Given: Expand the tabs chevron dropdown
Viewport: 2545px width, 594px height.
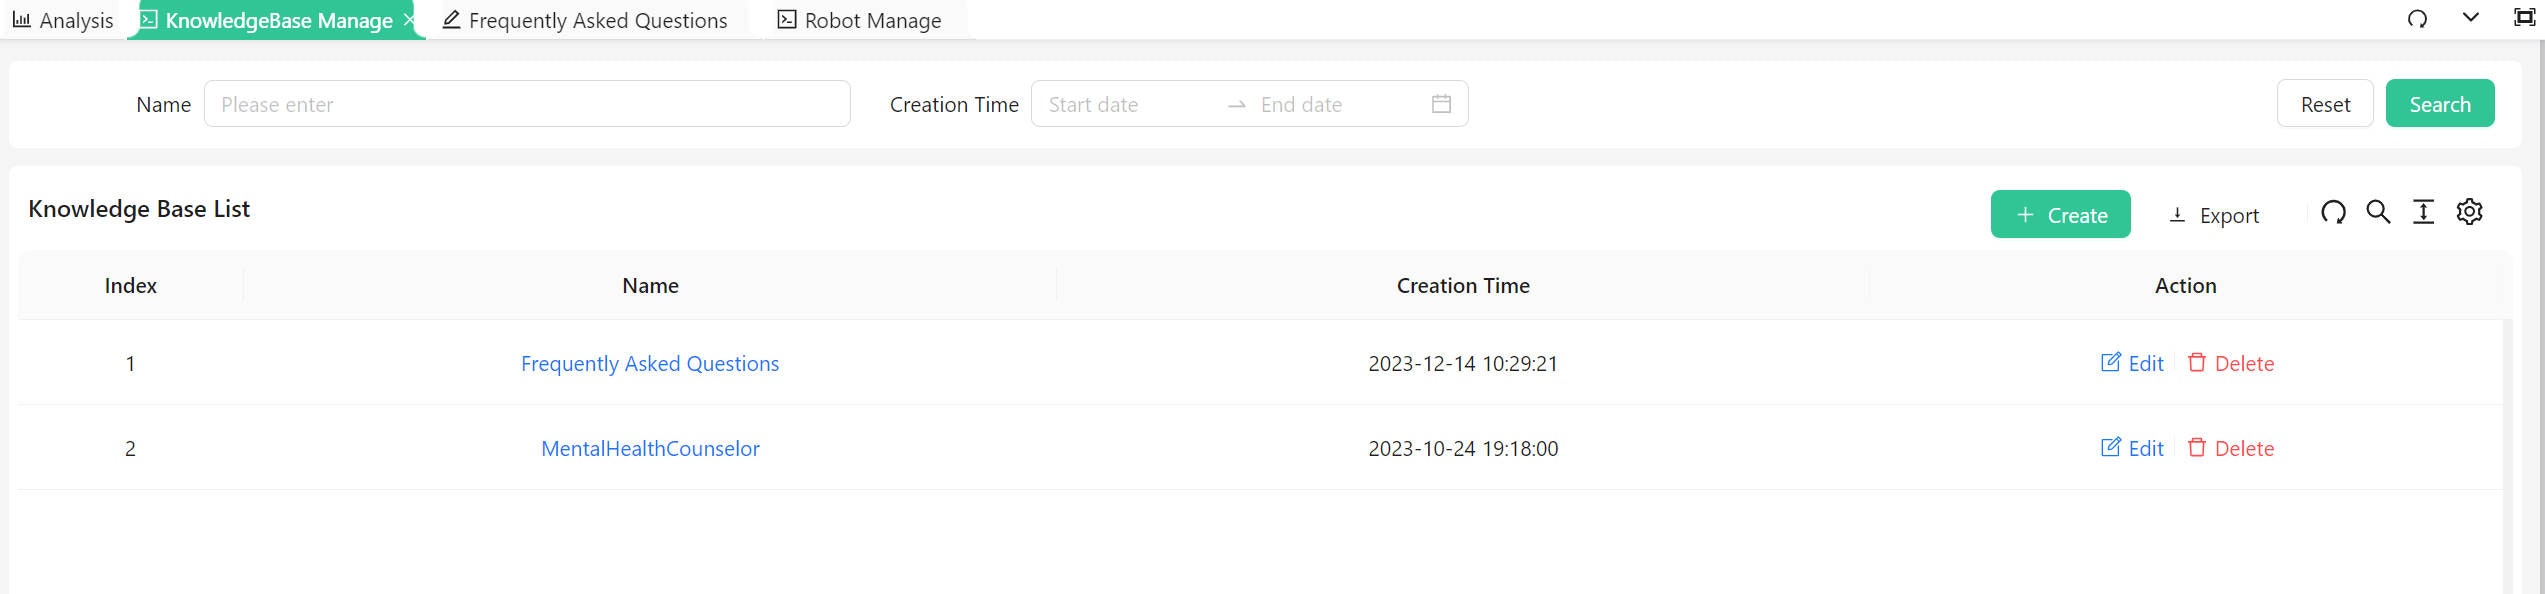Looking at the screenshot, I should [2470, 18].
